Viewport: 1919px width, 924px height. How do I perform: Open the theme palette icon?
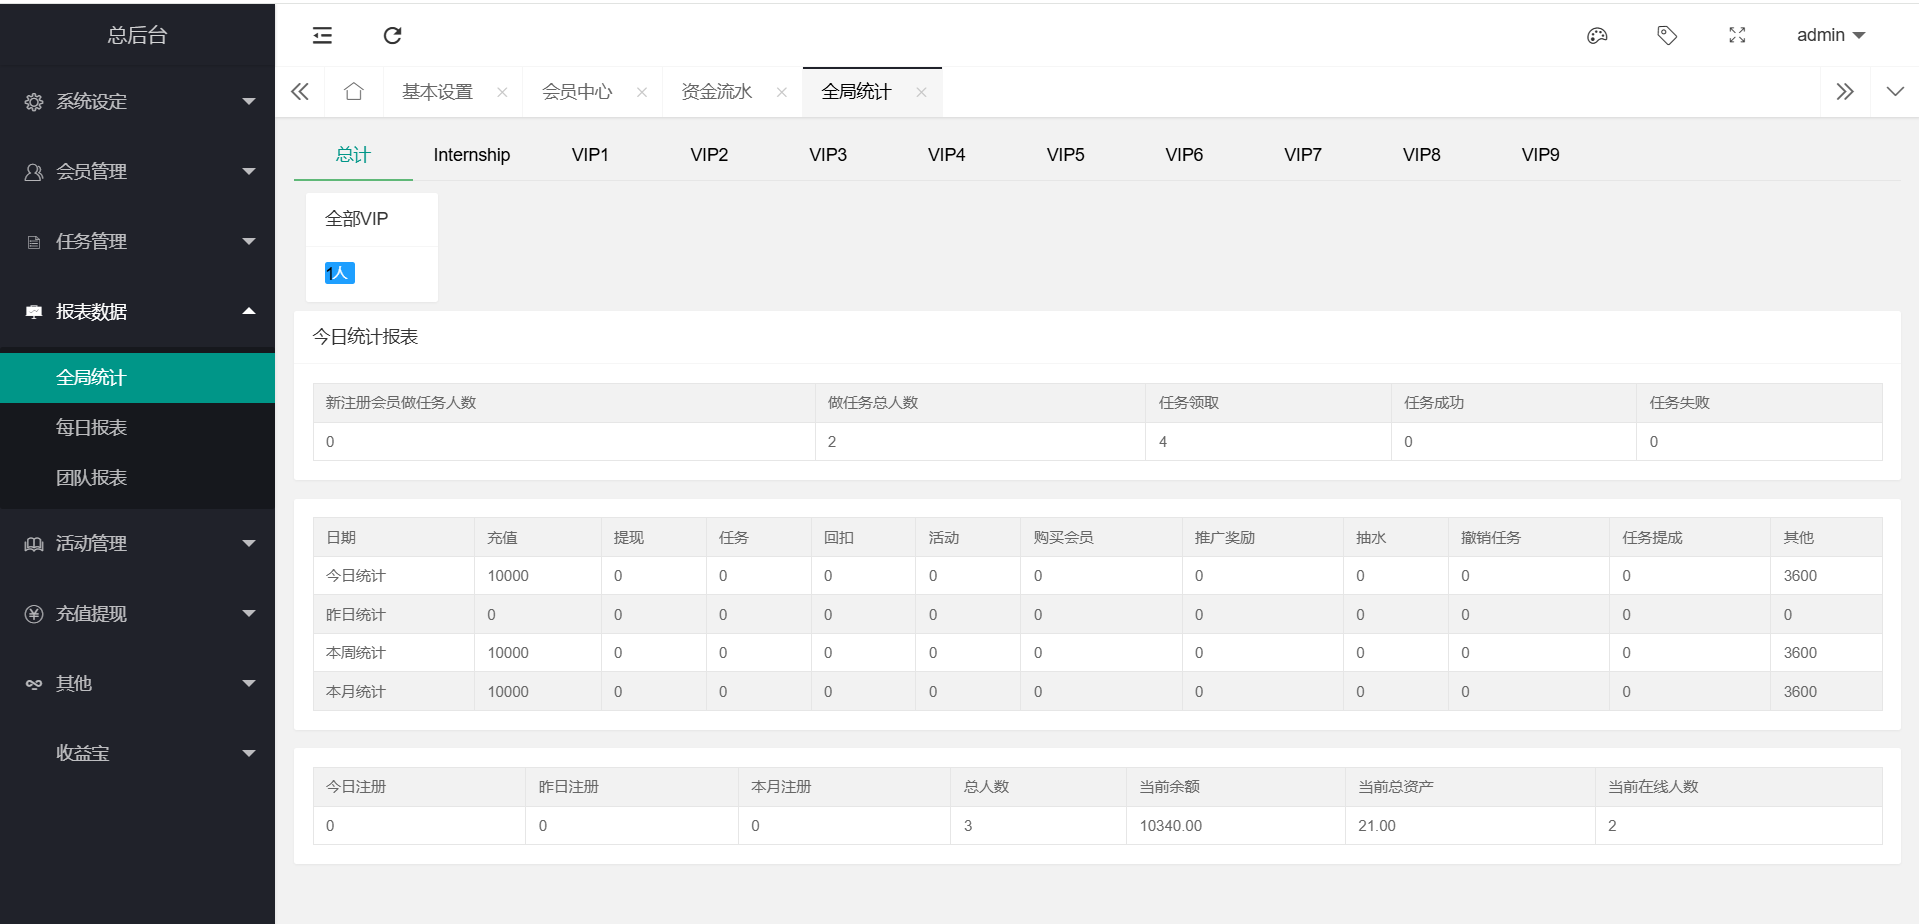coord(1597,36)
